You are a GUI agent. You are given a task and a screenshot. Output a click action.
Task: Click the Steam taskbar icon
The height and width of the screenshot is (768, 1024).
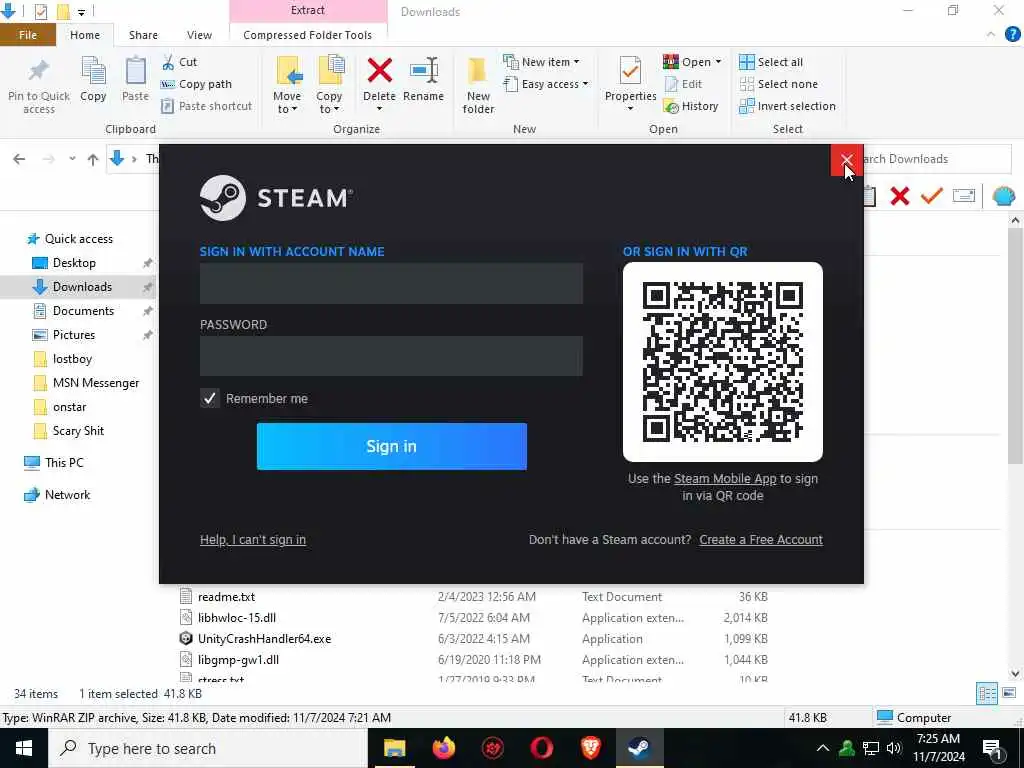pos(639,748)
